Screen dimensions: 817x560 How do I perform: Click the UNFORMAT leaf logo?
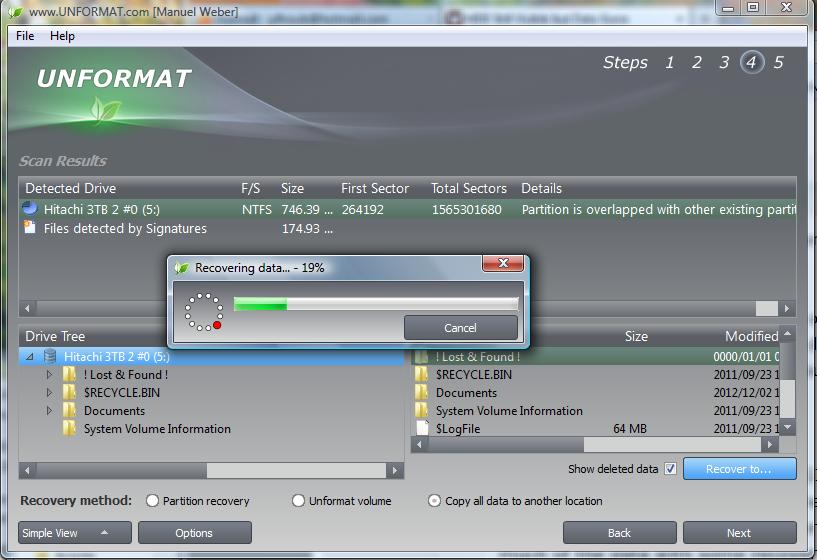click(x=105, y=109)
